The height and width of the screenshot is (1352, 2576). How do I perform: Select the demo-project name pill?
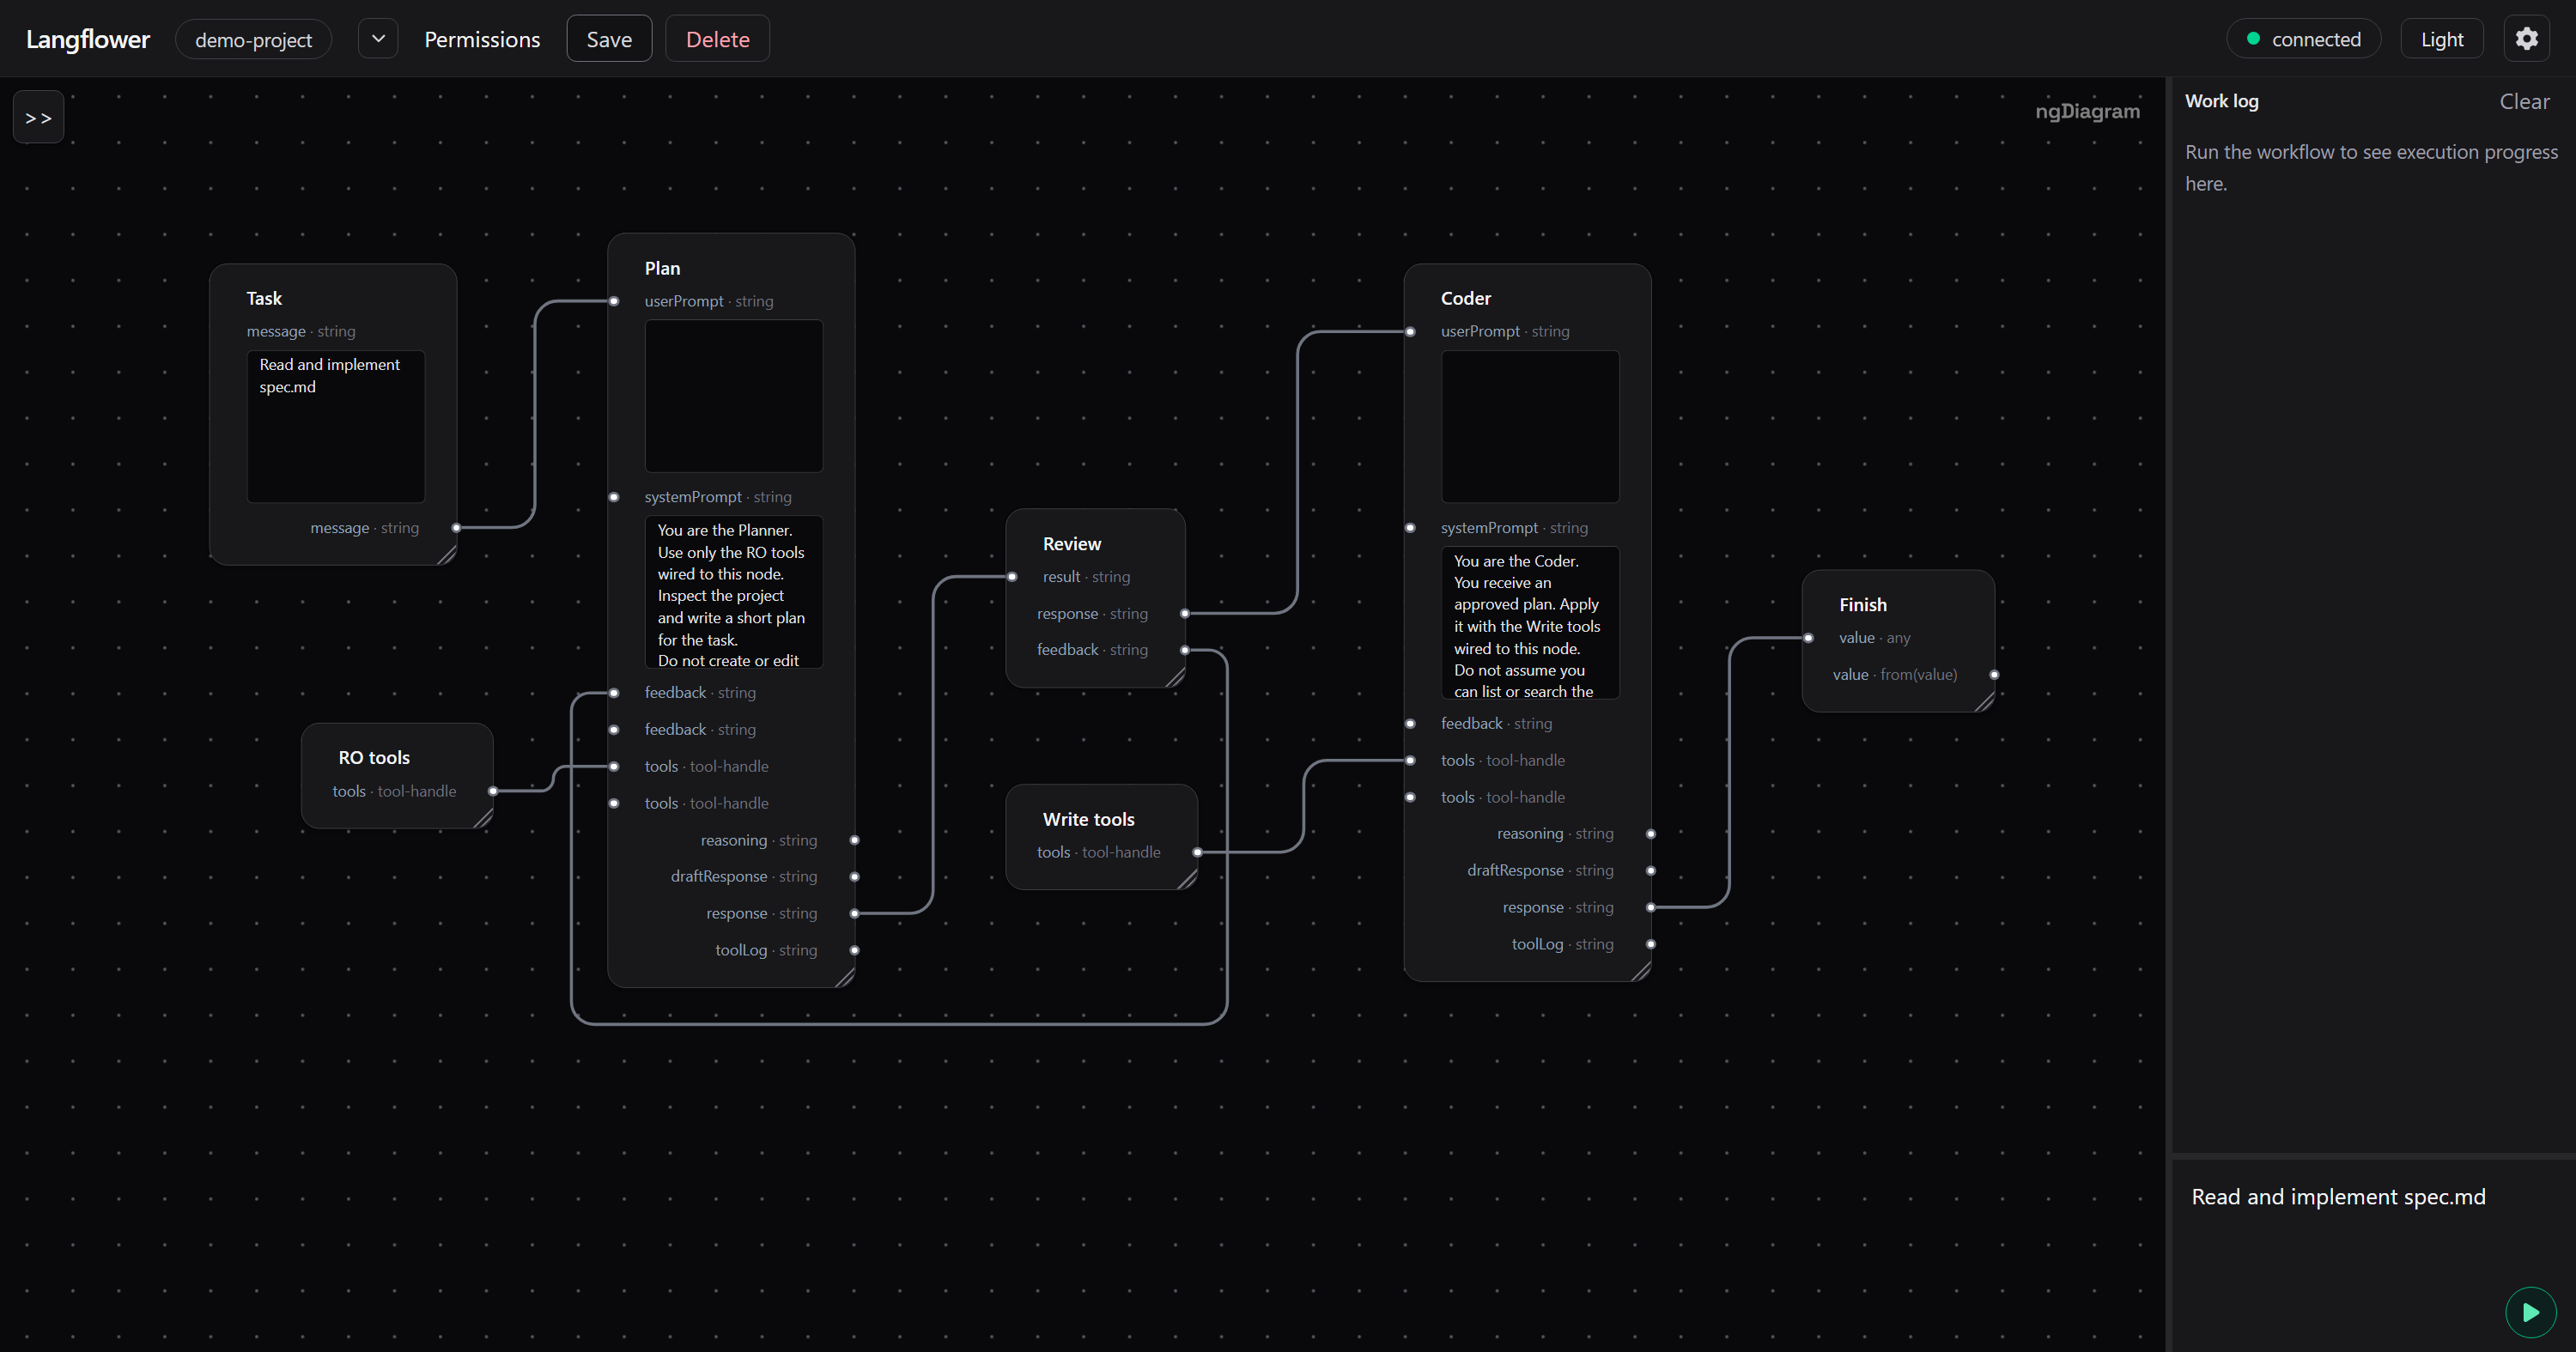253,39
